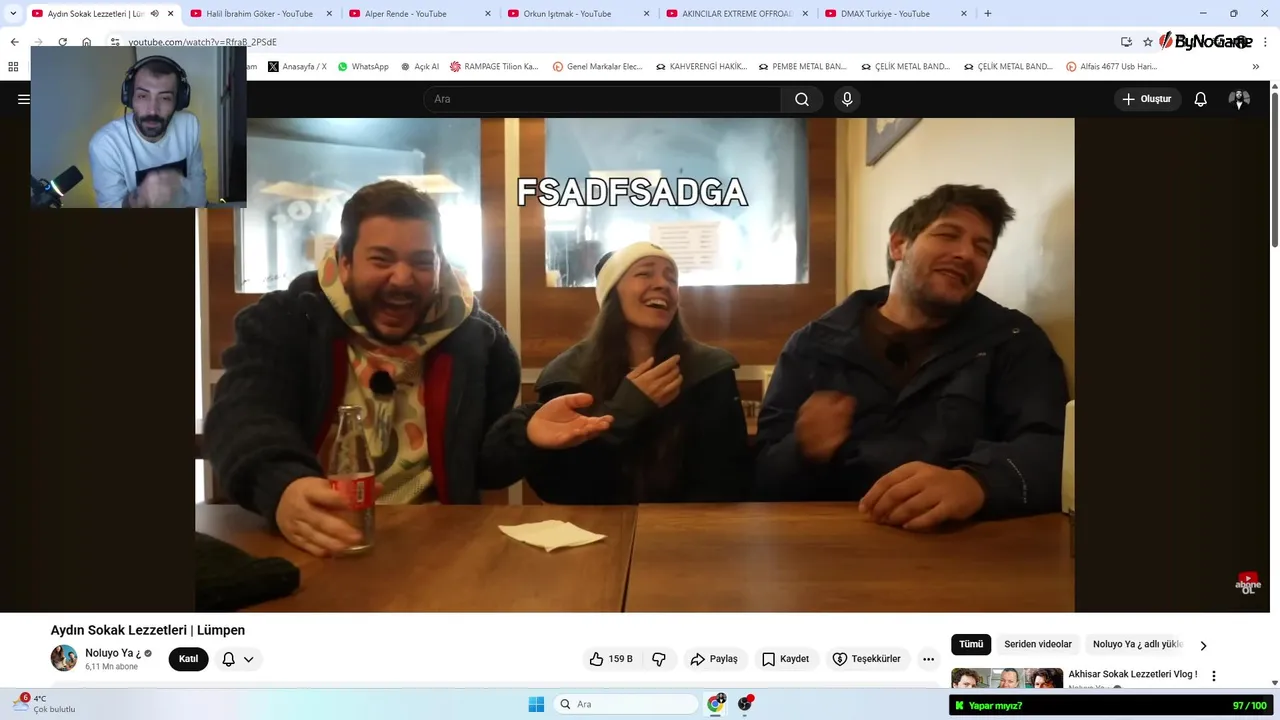Click the YouTube search magnifier button
Screen dimensions: 1280x720
tap(802, 99)
